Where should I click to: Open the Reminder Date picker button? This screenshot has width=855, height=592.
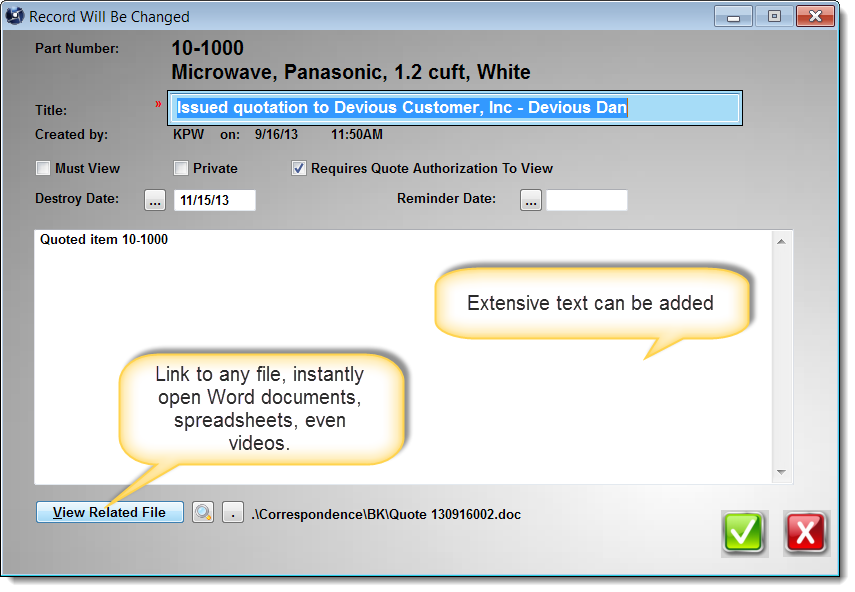pyautogui.click(x=531, y=200)
